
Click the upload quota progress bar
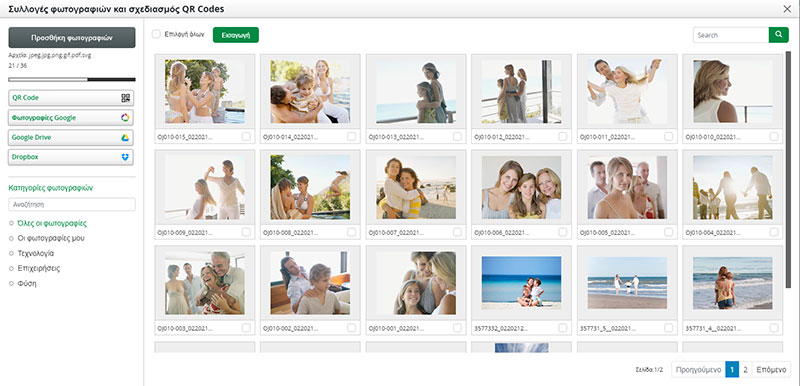[72, 80]
